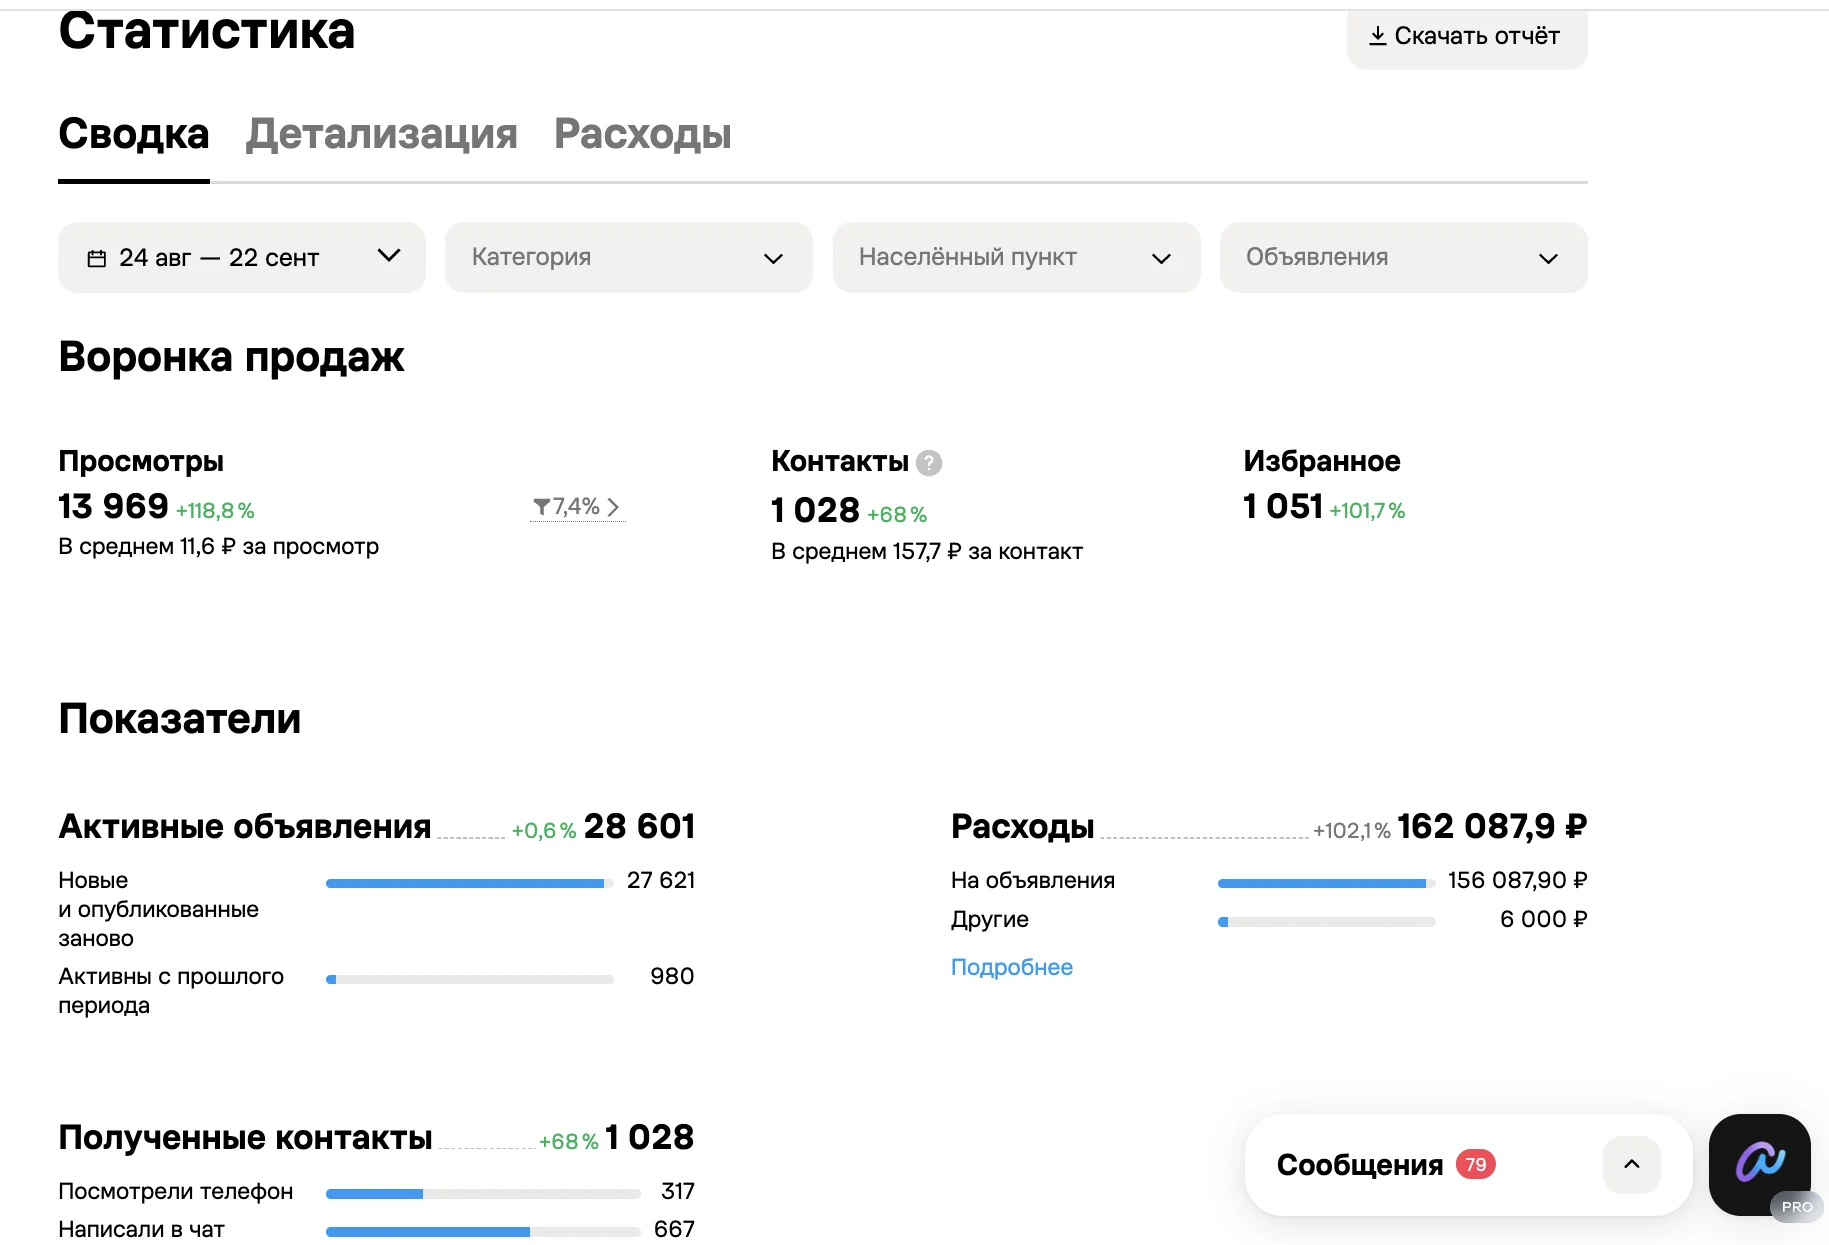Click the На объявления expenses progress bar

coord(1327,883)
